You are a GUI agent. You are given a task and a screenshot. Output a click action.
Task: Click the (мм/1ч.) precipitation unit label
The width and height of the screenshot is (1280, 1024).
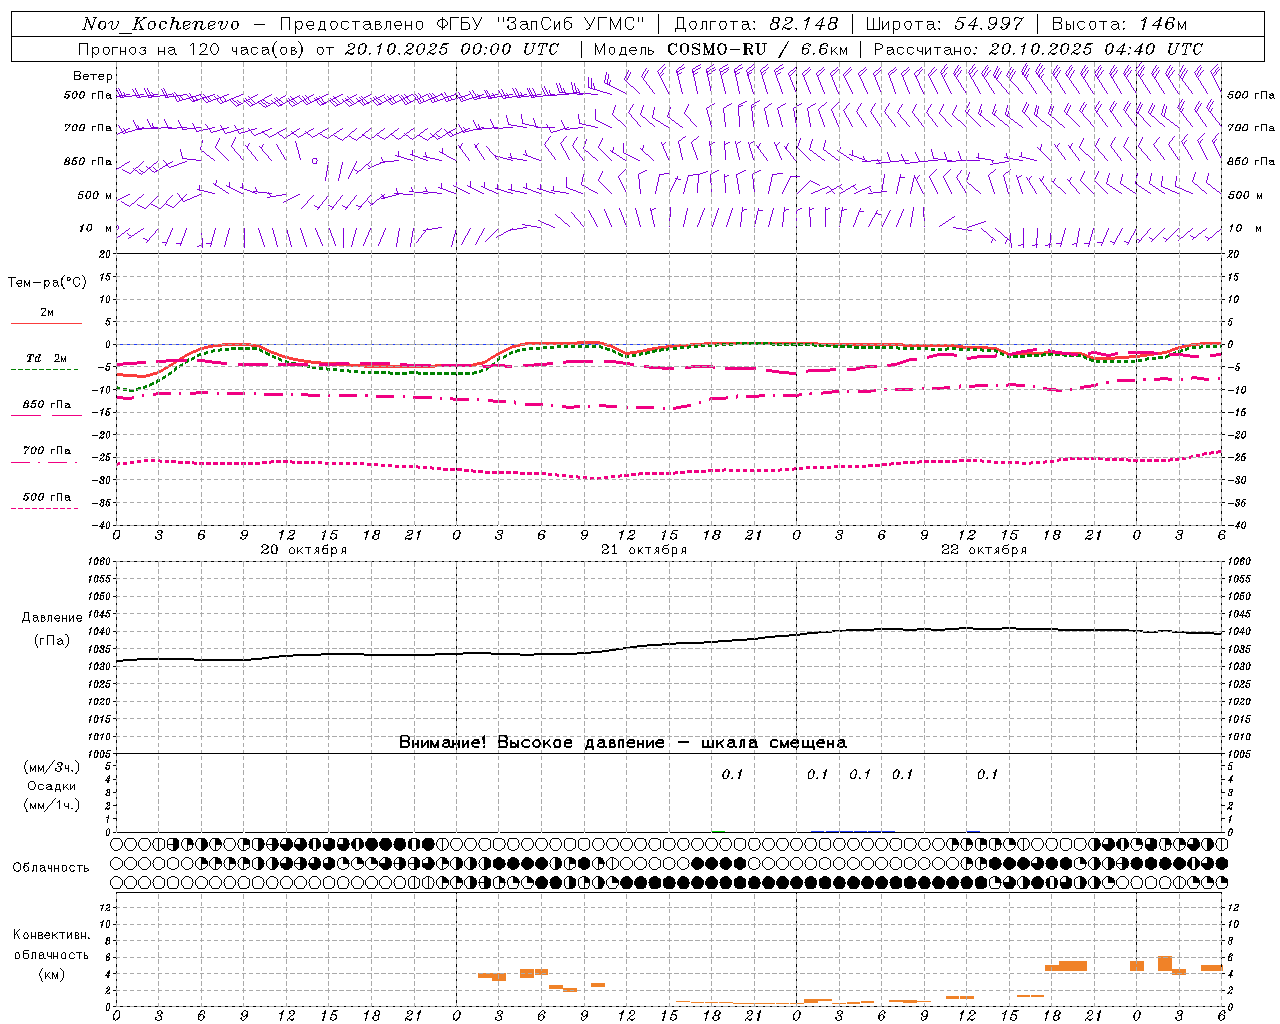point(51,805)
